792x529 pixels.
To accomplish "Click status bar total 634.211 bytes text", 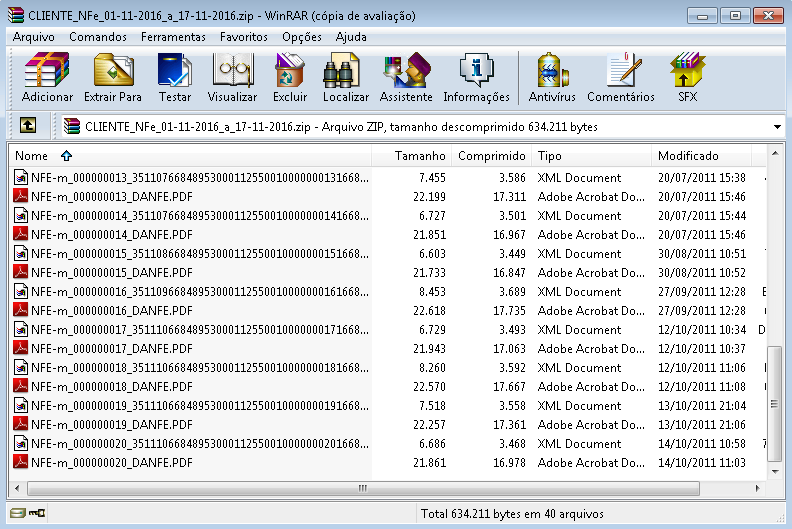I will point(512,513).
